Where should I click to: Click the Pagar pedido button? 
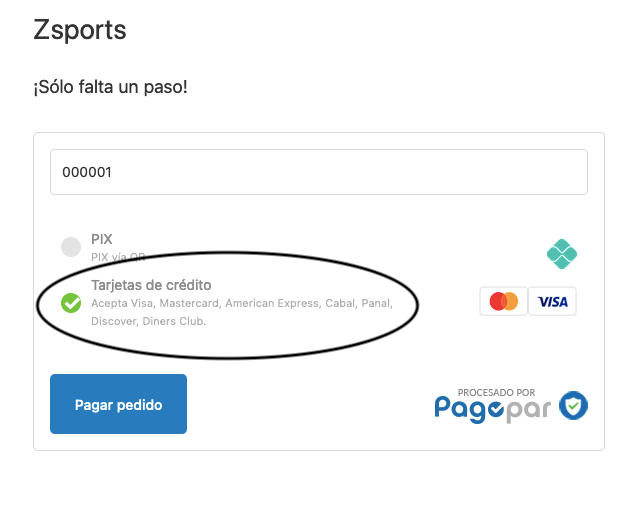click(x=118, y=404)
